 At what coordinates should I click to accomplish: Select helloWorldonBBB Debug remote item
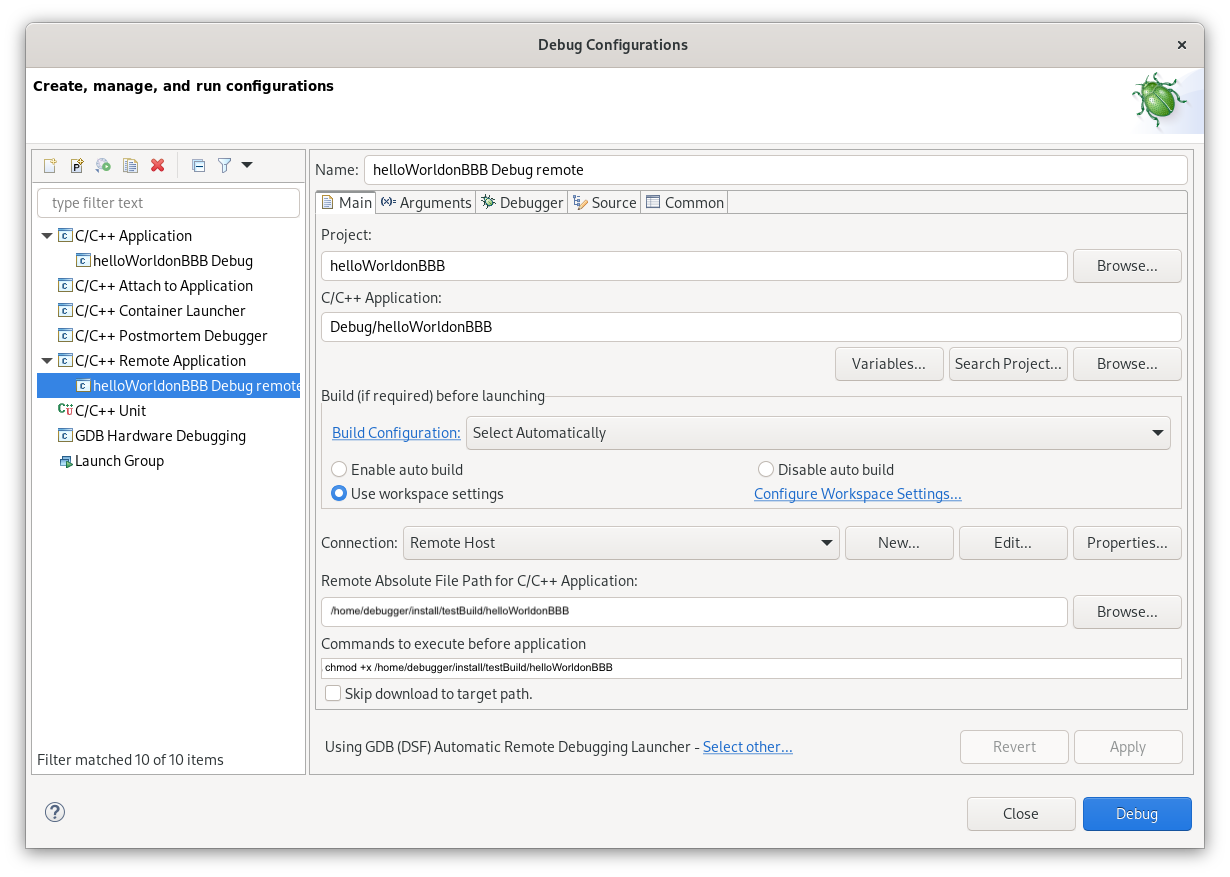click(x=168, y=386)
